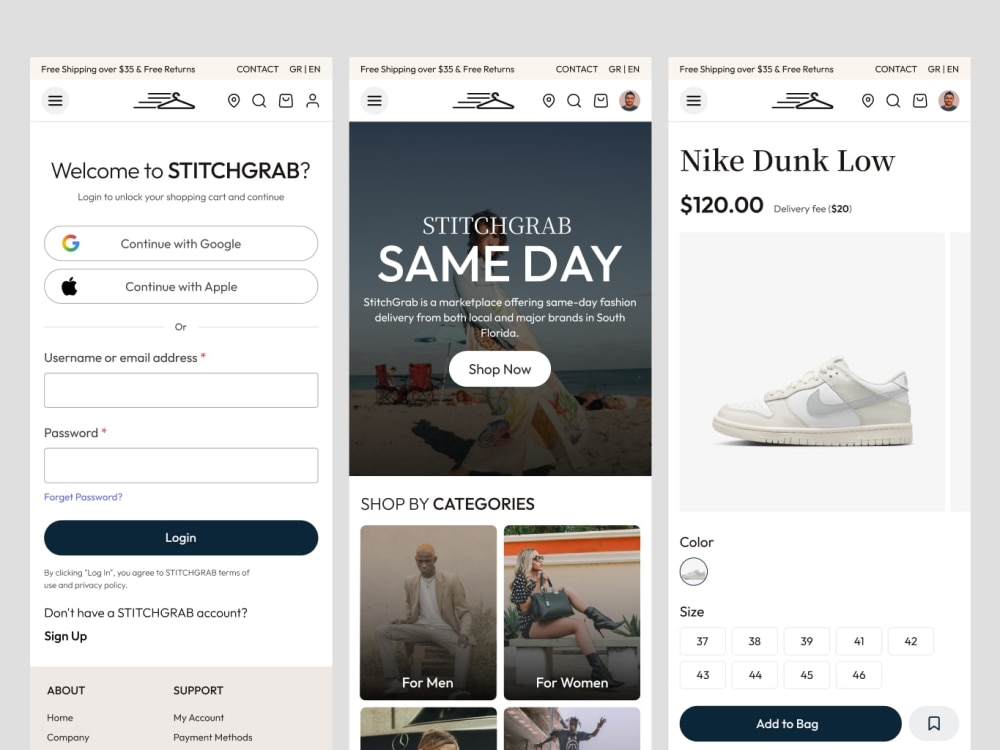Click the user account icon on login screen
1000x750 pixels.
312,101
